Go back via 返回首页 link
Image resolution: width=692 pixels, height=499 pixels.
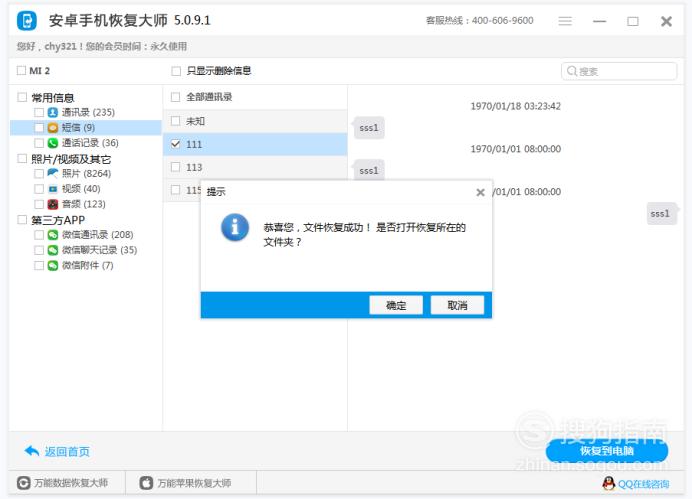(x=67, y=451)
